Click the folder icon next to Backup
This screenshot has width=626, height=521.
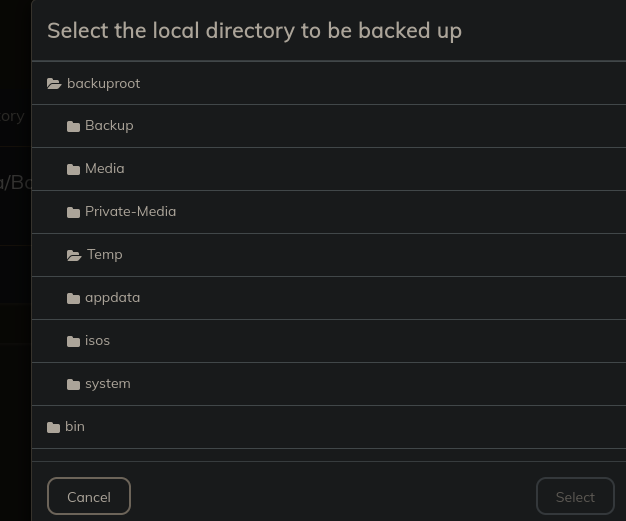point(73,126)
